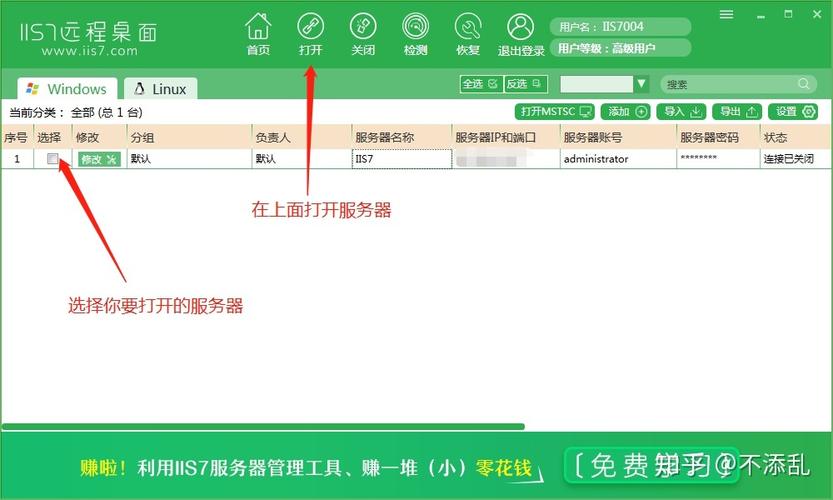833x500 pixels.
Task: Click the 导出 export button
Action: (x=737, y=112)
